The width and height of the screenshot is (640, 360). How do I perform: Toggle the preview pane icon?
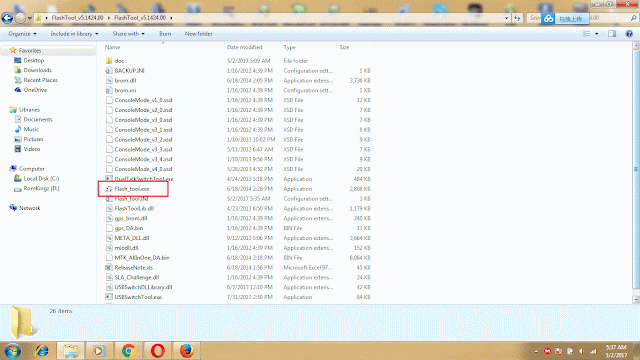pos(612,34)
